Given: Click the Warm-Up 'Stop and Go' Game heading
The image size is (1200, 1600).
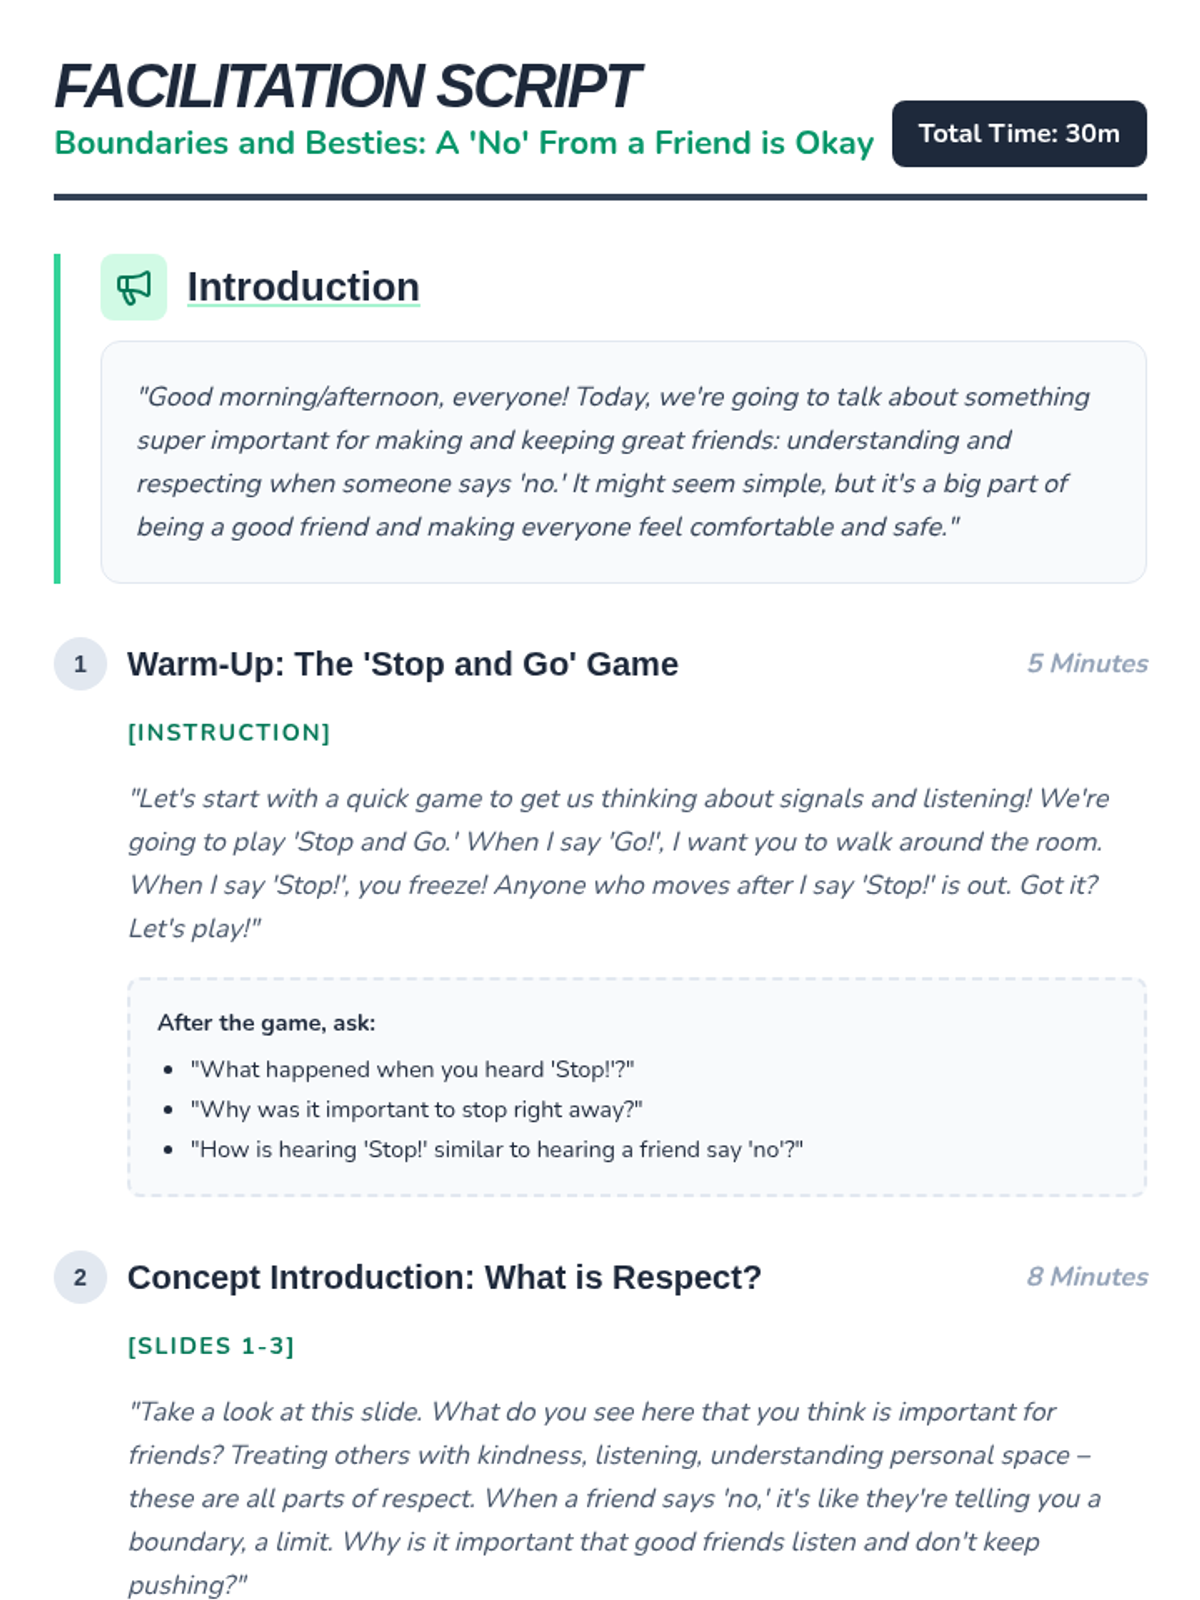Looking at the screenshot, I should coord(402,664).
